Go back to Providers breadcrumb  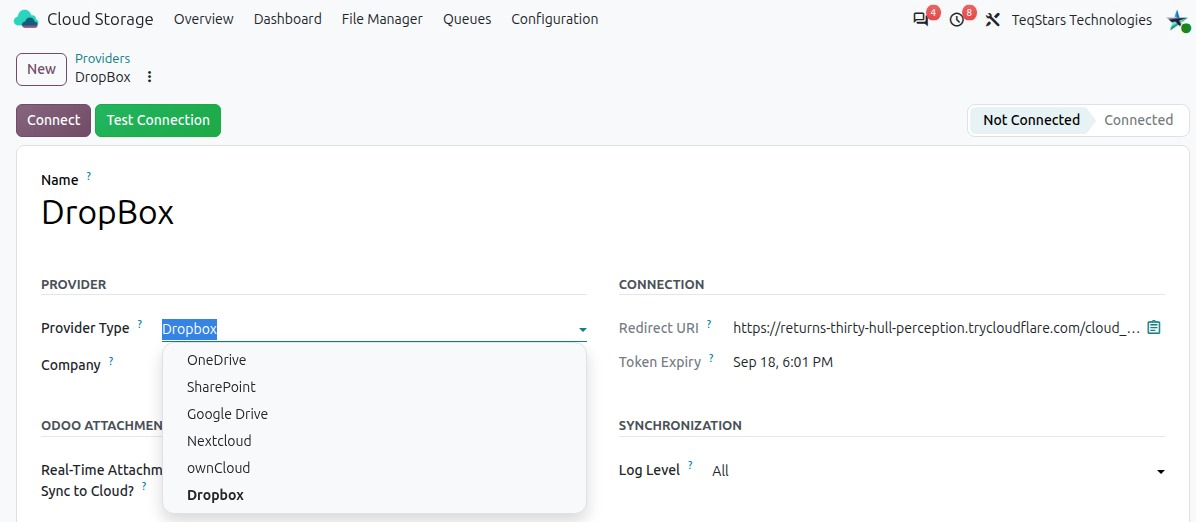(x=102, y=59)
